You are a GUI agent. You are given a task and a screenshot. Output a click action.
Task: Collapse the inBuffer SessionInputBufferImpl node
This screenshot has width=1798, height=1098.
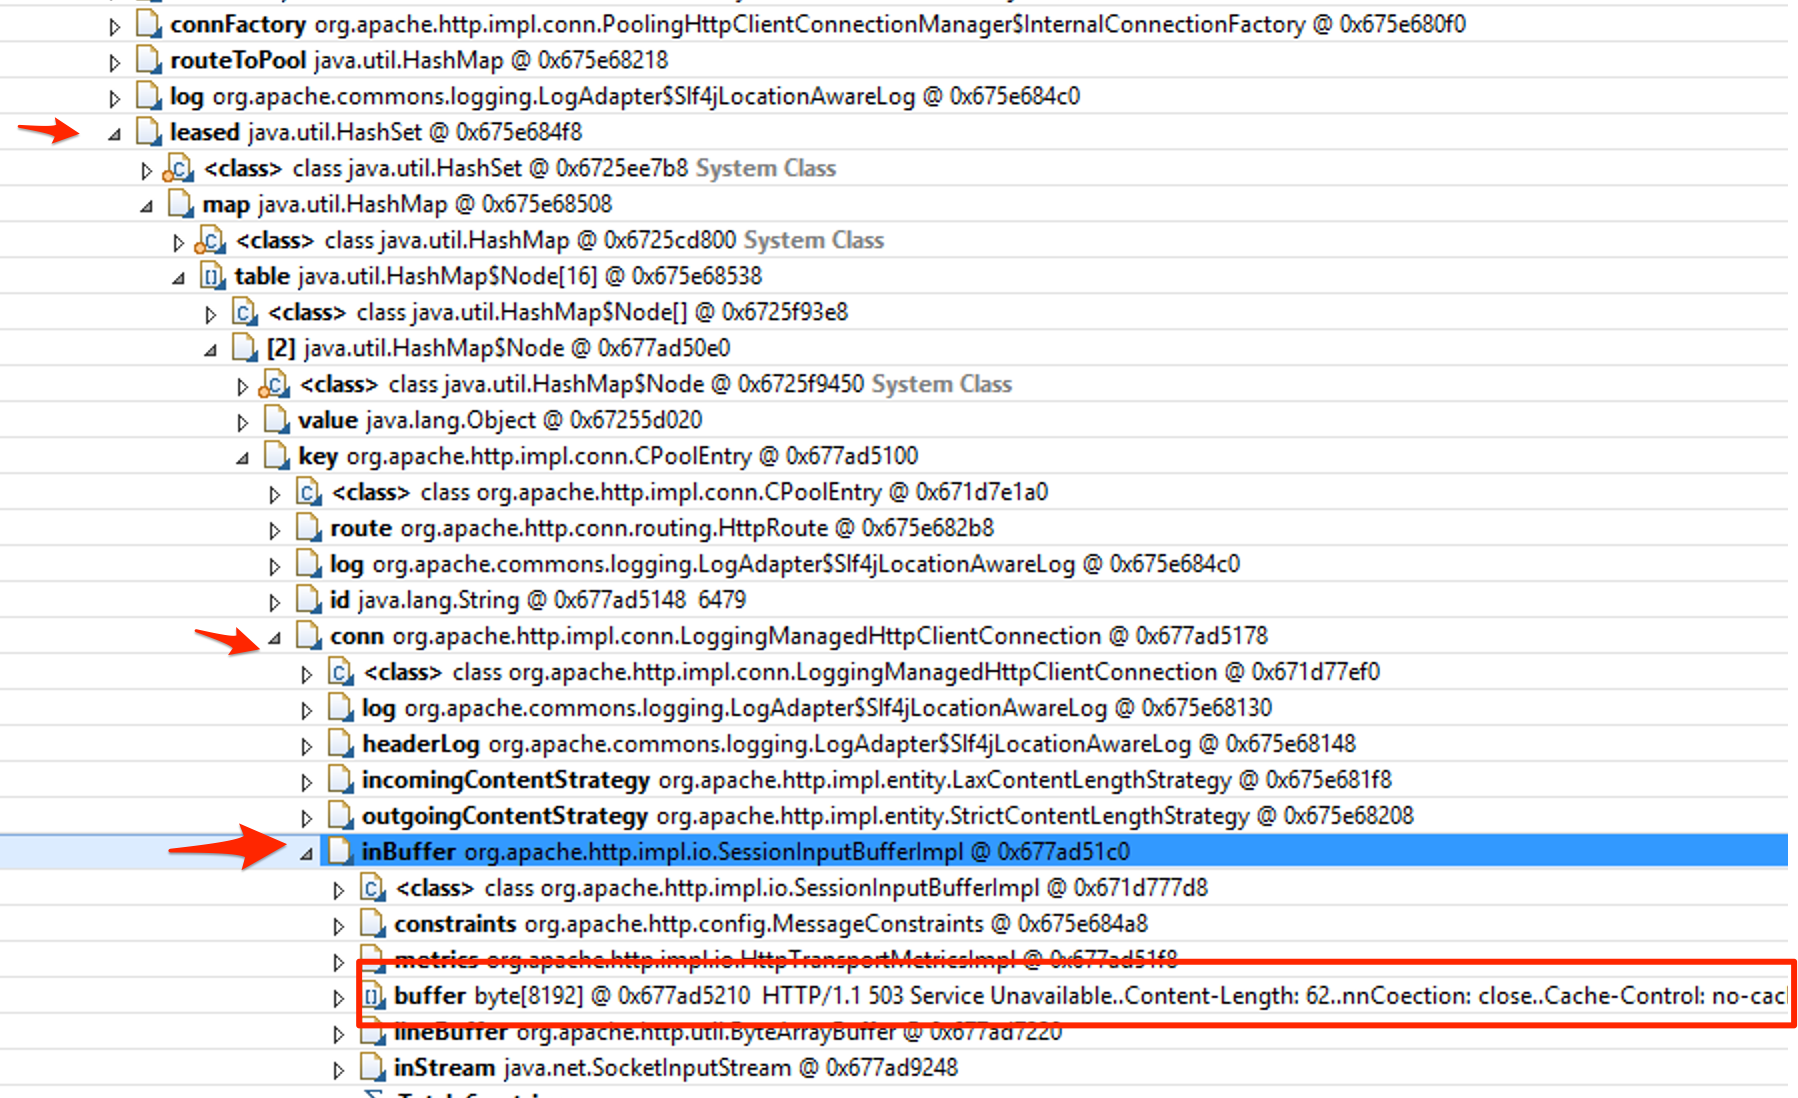(x=306, y=853)
